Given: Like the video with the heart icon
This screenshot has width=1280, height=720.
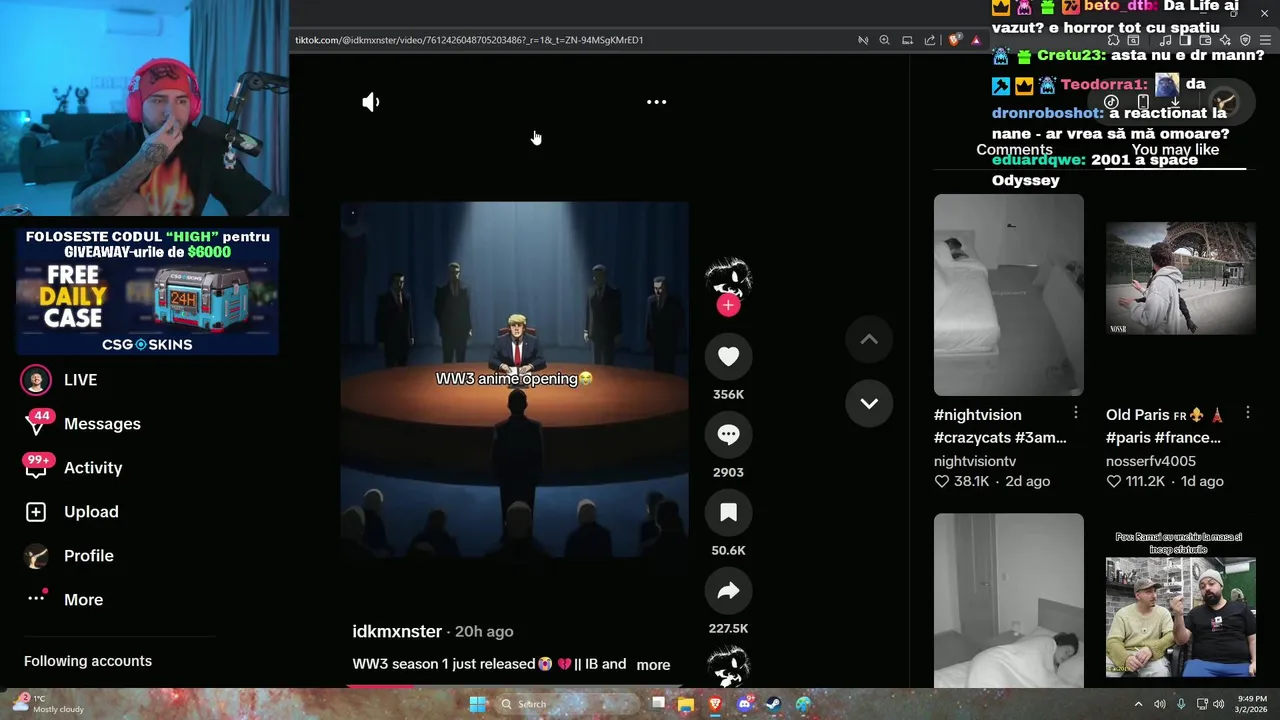Looking at the screenshot, I should [x=728, y=356].
